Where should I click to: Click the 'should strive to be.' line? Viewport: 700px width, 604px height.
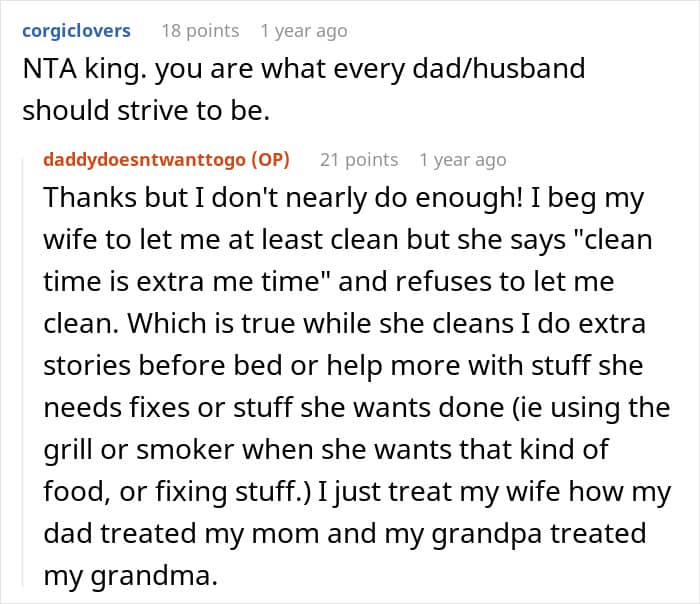click(x=146, y=110)
